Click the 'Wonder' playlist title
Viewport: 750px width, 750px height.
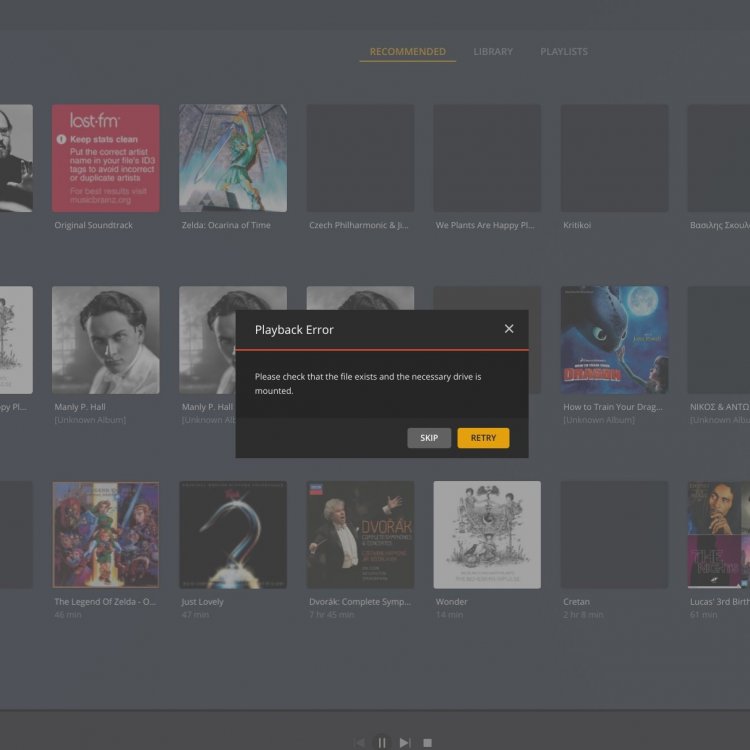451,602
